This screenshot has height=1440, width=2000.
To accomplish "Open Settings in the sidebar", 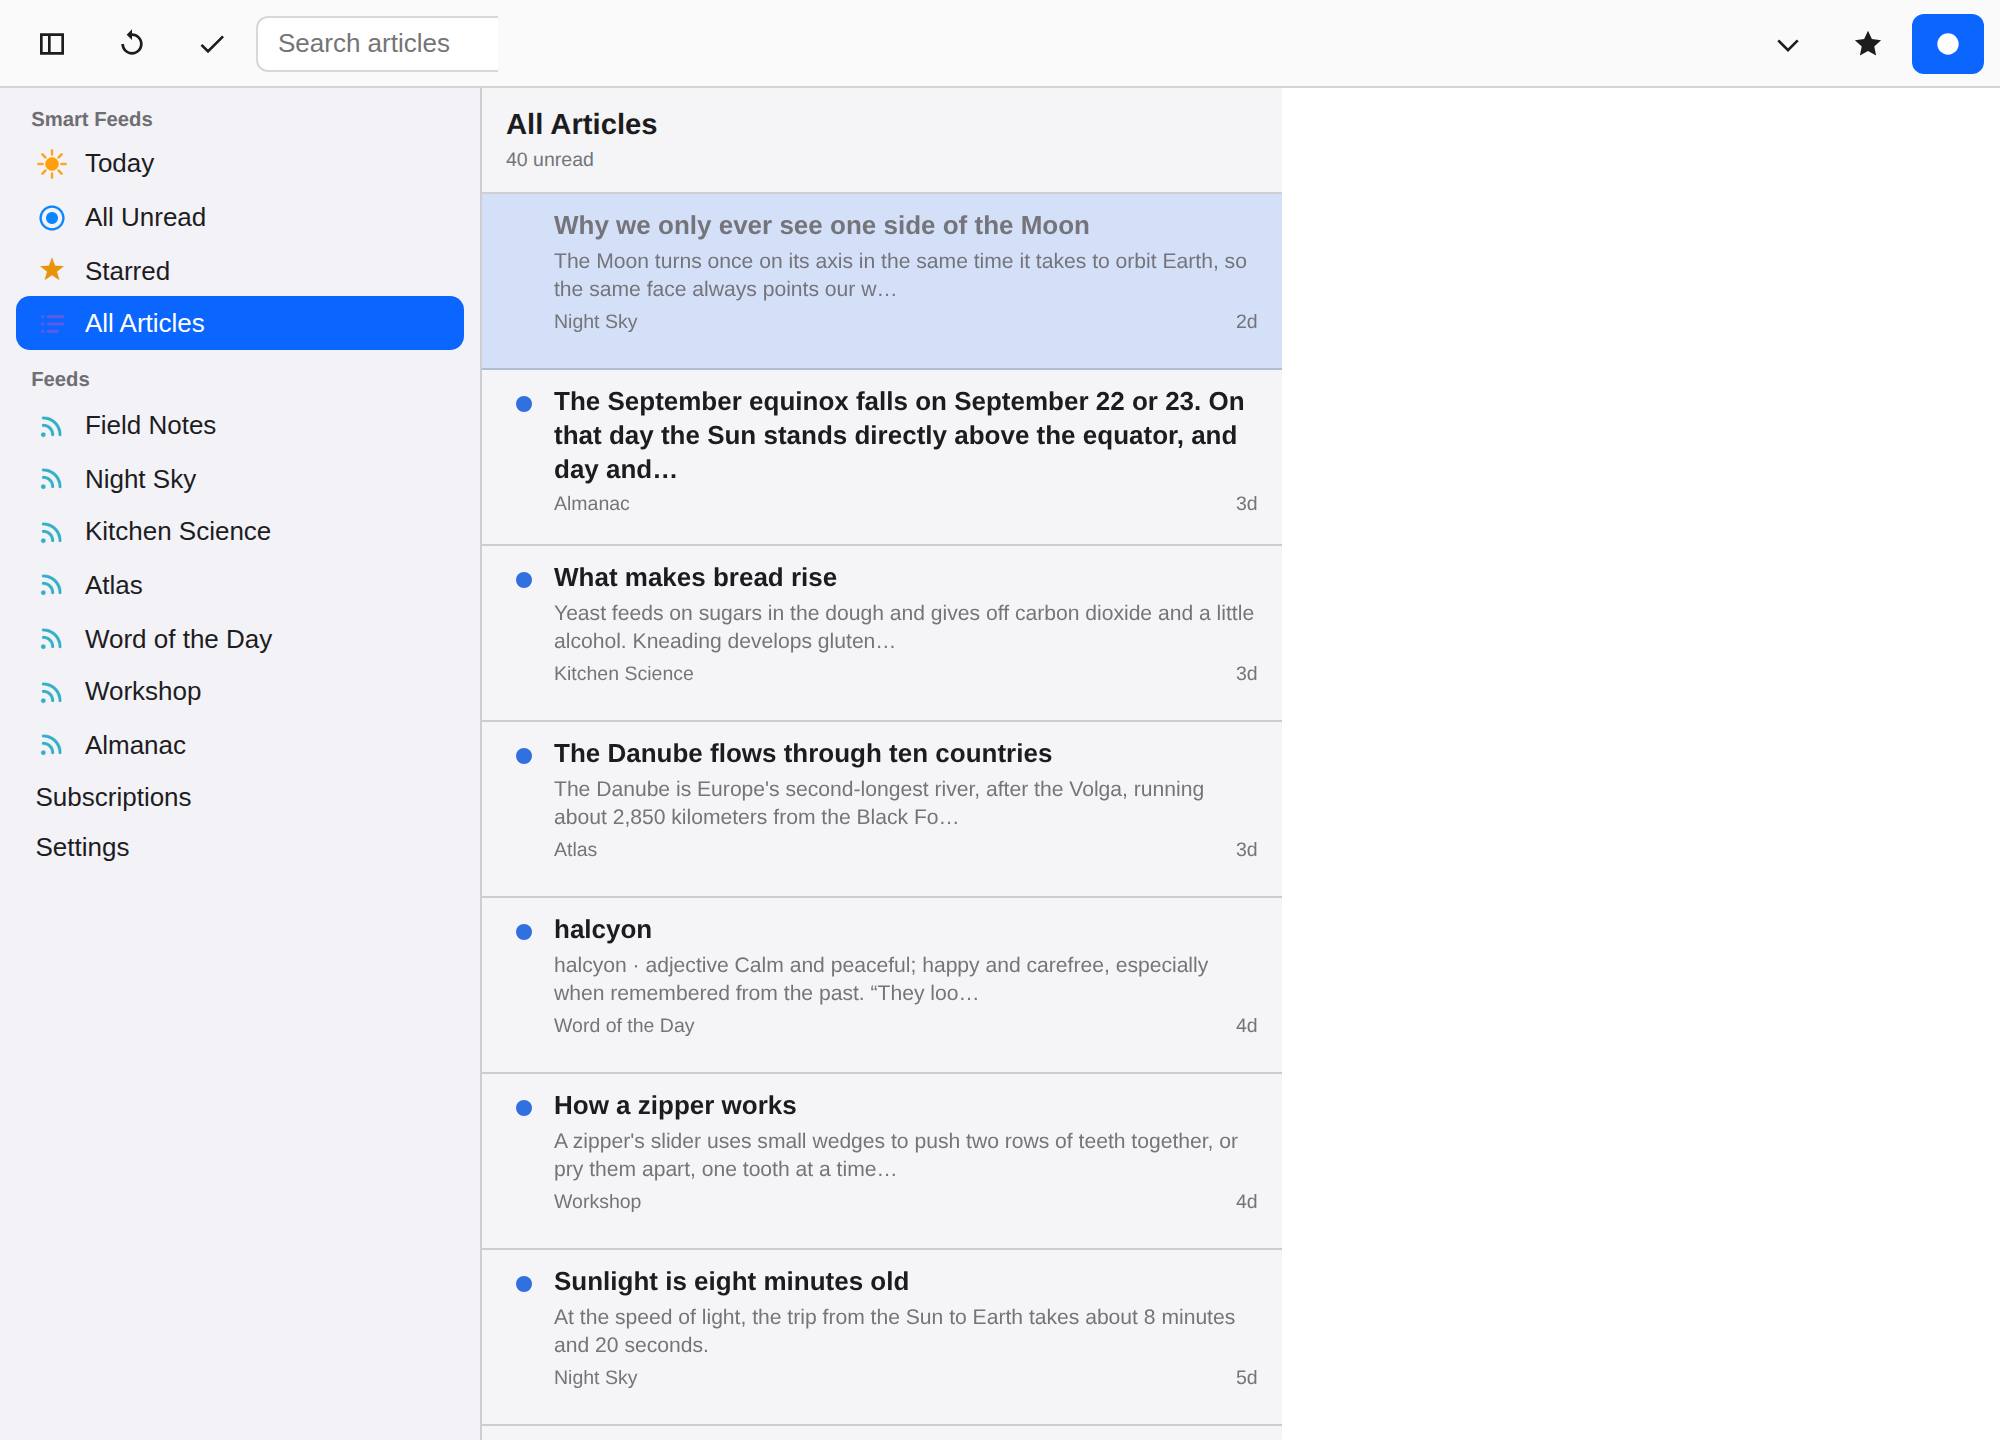I will click(x=82, y=847).
